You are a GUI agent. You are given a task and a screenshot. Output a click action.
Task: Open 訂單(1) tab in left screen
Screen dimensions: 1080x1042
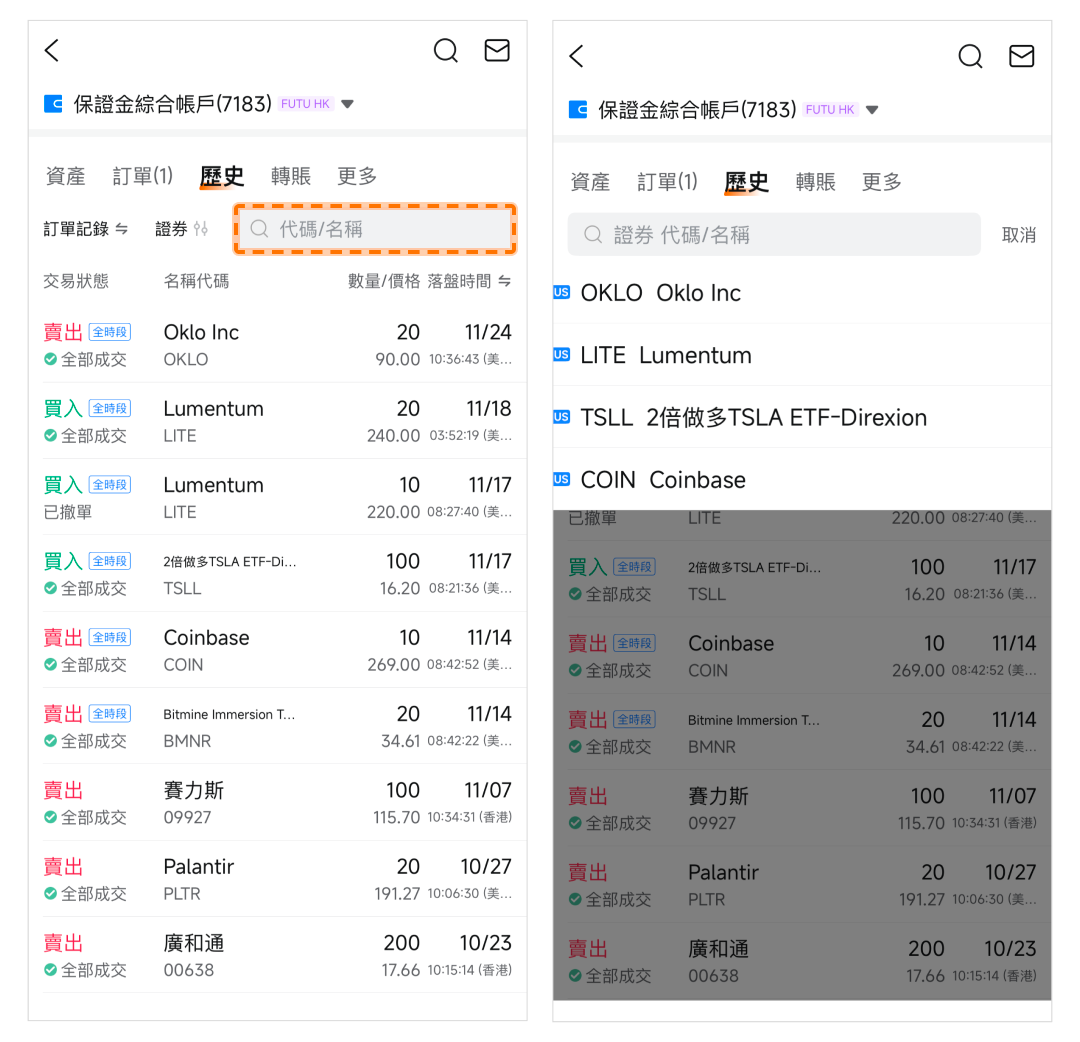(x=143, y=177)
